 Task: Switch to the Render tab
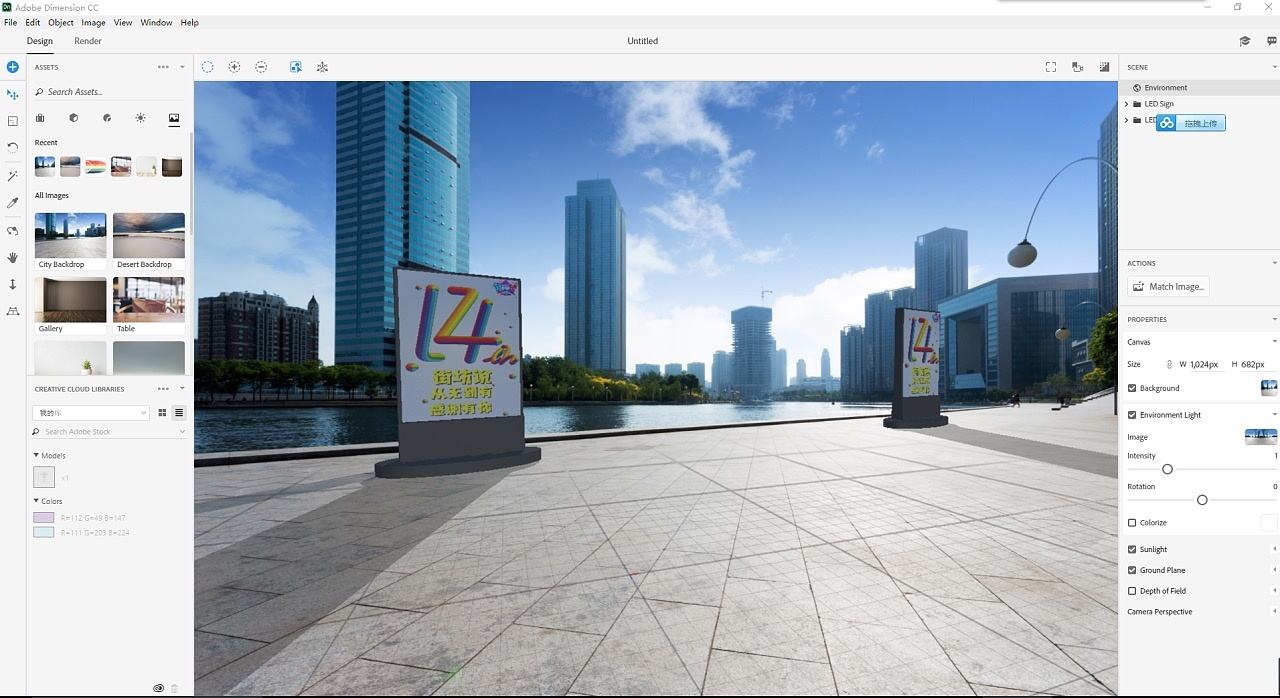88,41
